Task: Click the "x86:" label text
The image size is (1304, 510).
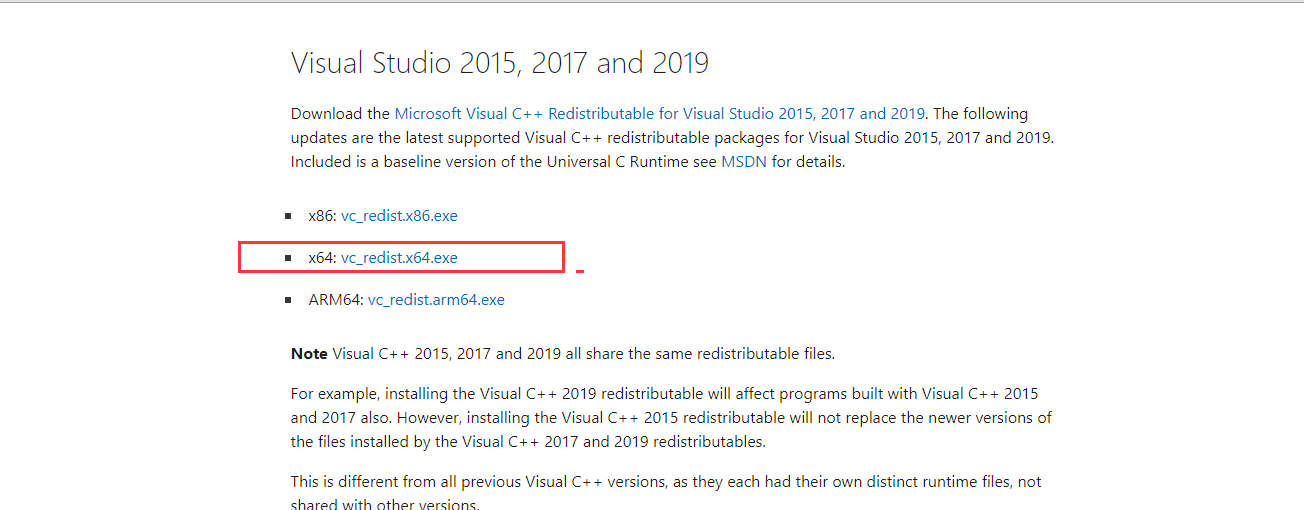Action: pyautogui.click(x=322, y=216)
